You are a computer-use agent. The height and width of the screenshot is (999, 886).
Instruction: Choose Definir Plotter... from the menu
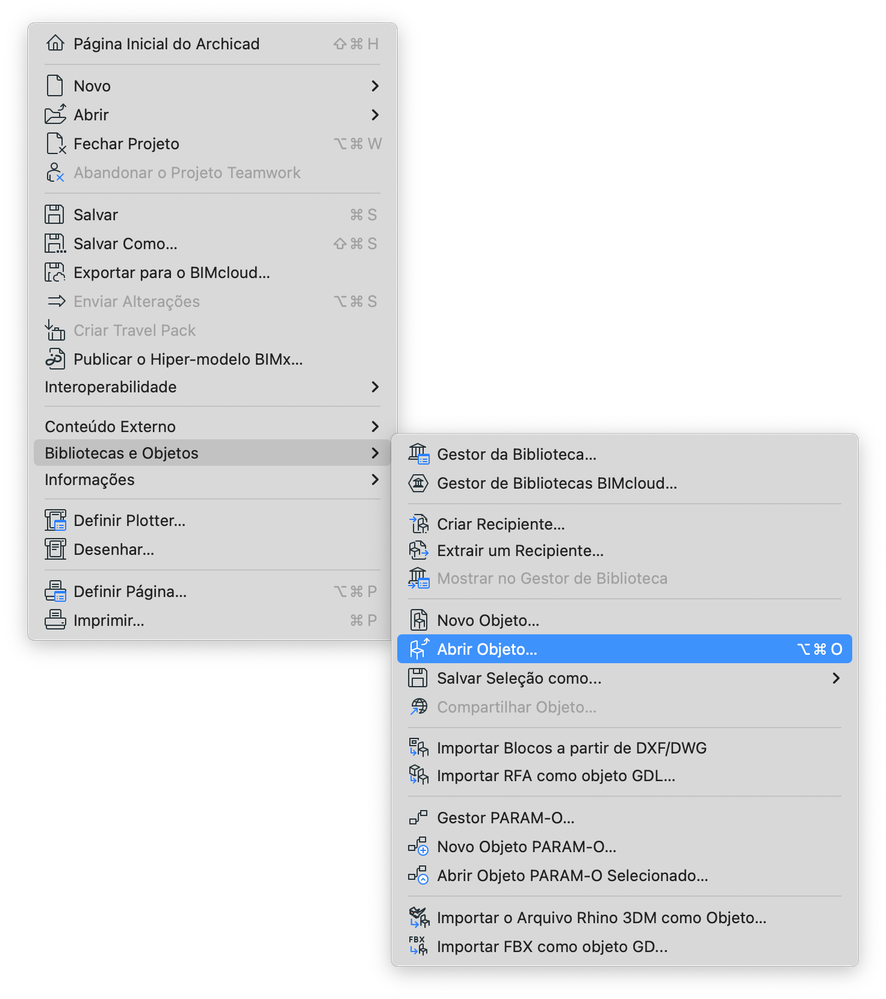212,520
